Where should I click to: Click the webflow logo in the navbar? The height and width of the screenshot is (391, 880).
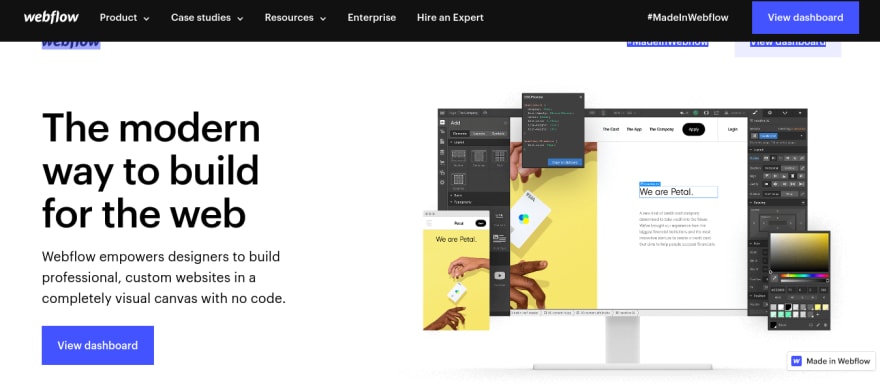click(51, 17)
